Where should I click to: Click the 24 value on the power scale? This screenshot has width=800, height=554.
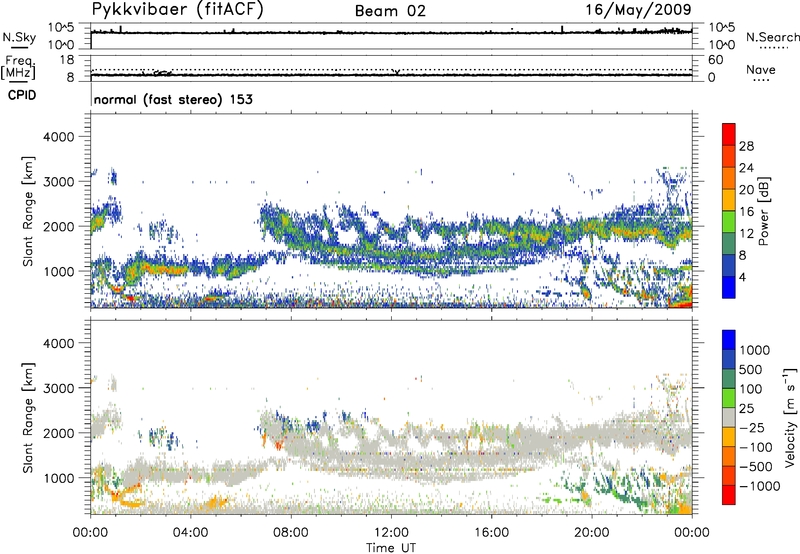pyautogui.click(x=746, y=168)
